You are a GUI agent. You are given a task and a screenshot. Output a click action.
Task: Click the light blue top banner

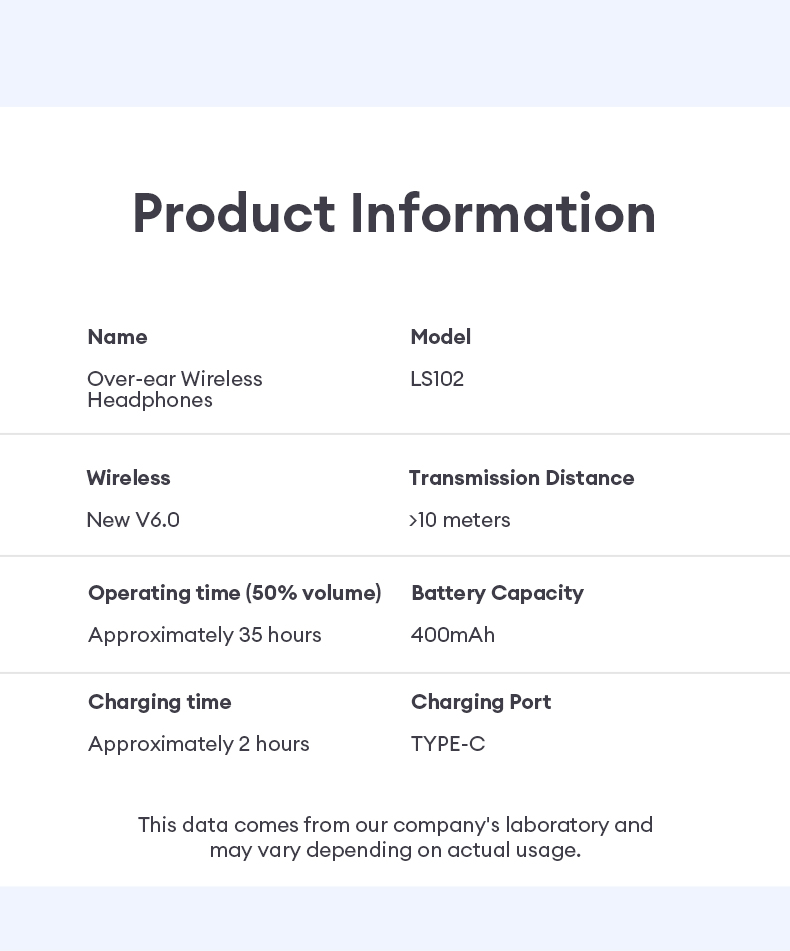coord(395,53)
